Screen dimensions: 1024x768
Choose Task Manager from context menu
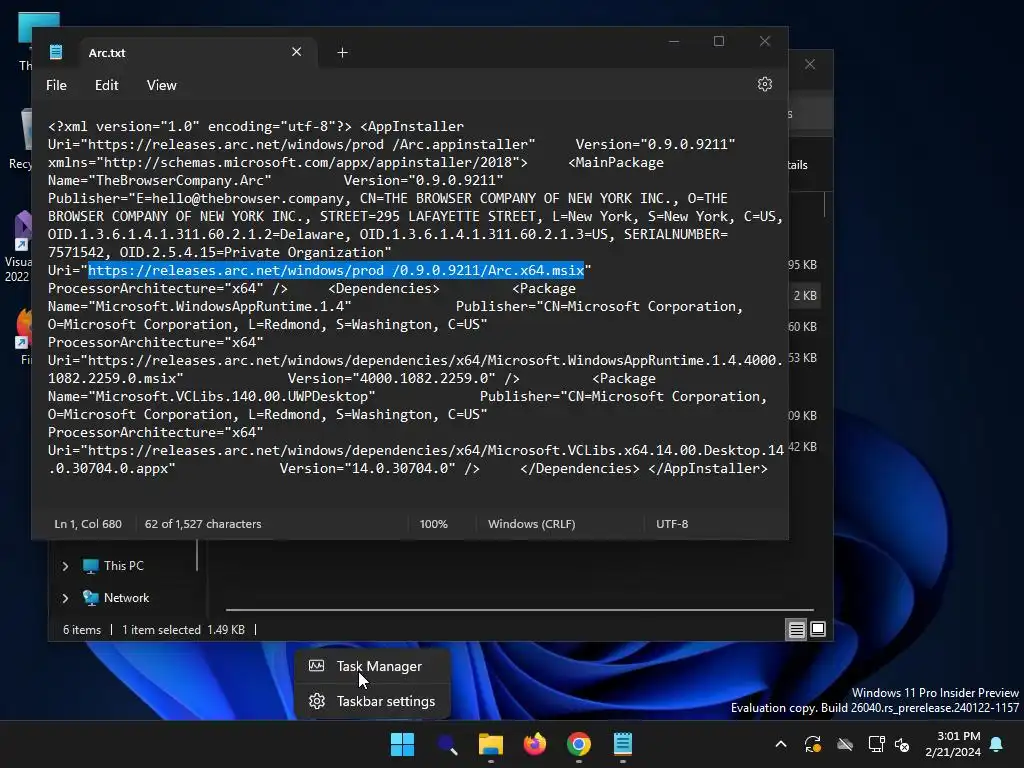coord(372,666)
